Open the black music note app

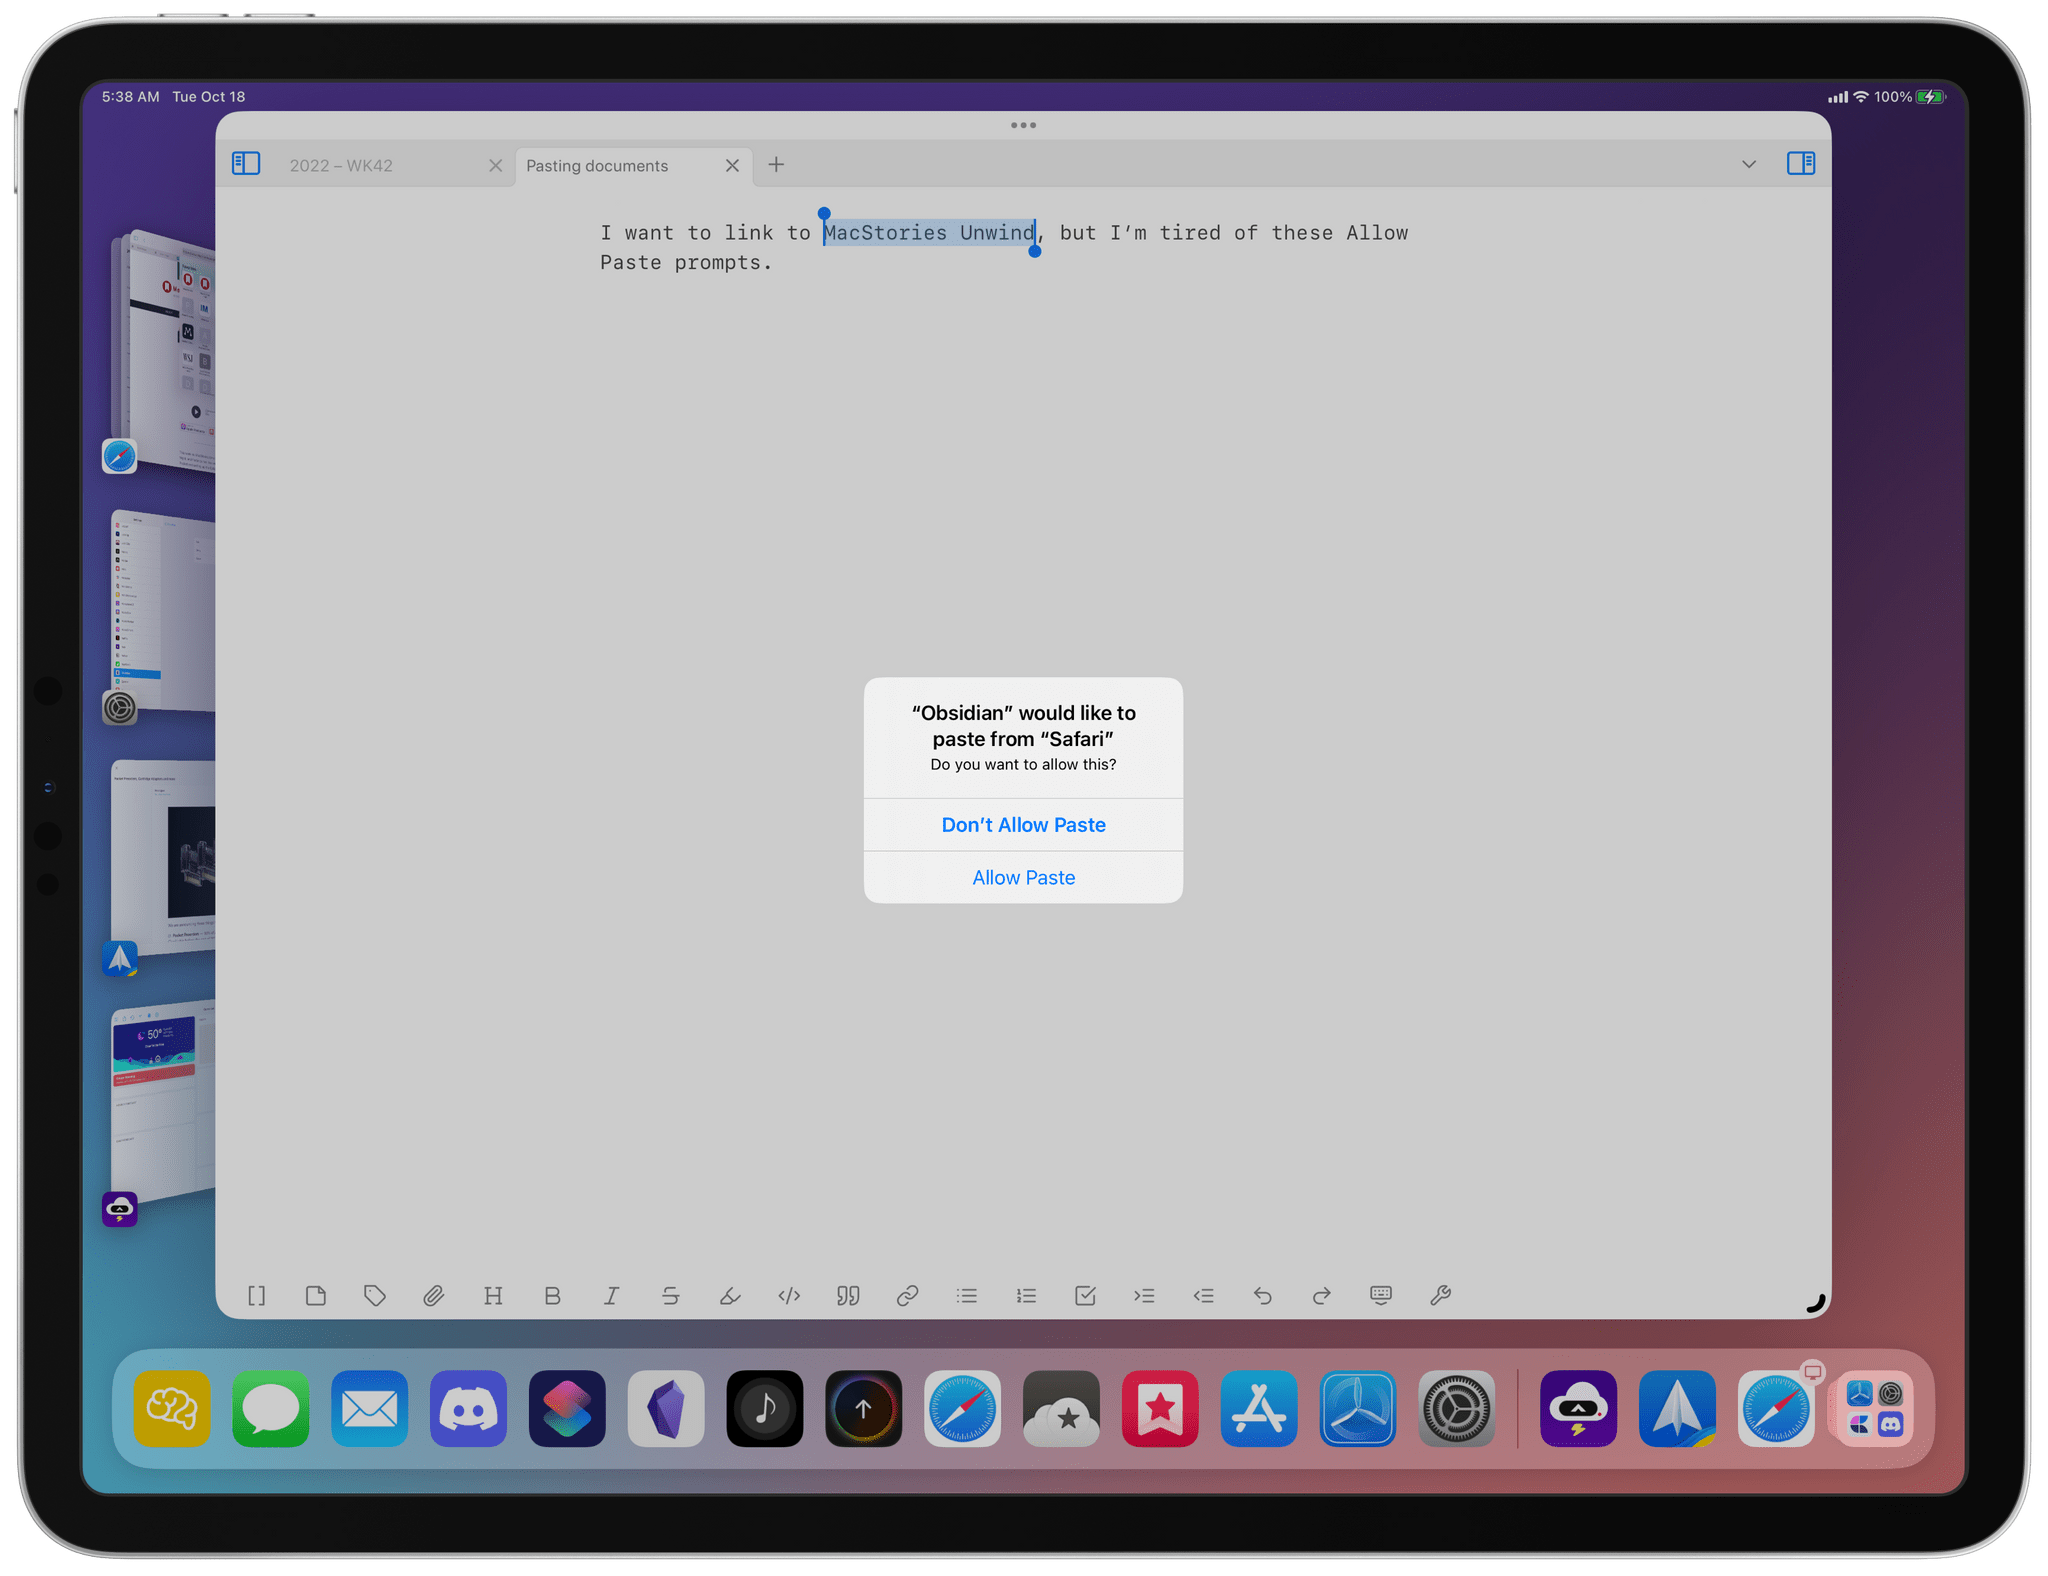click(x=765, y=1409)
